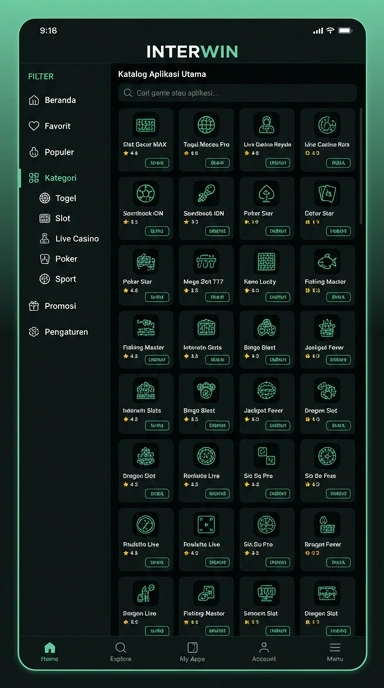The width and height of the screenshot is (384, 688).
Task: Tap the Wi-Fi status icon
Action: (330, 30)
